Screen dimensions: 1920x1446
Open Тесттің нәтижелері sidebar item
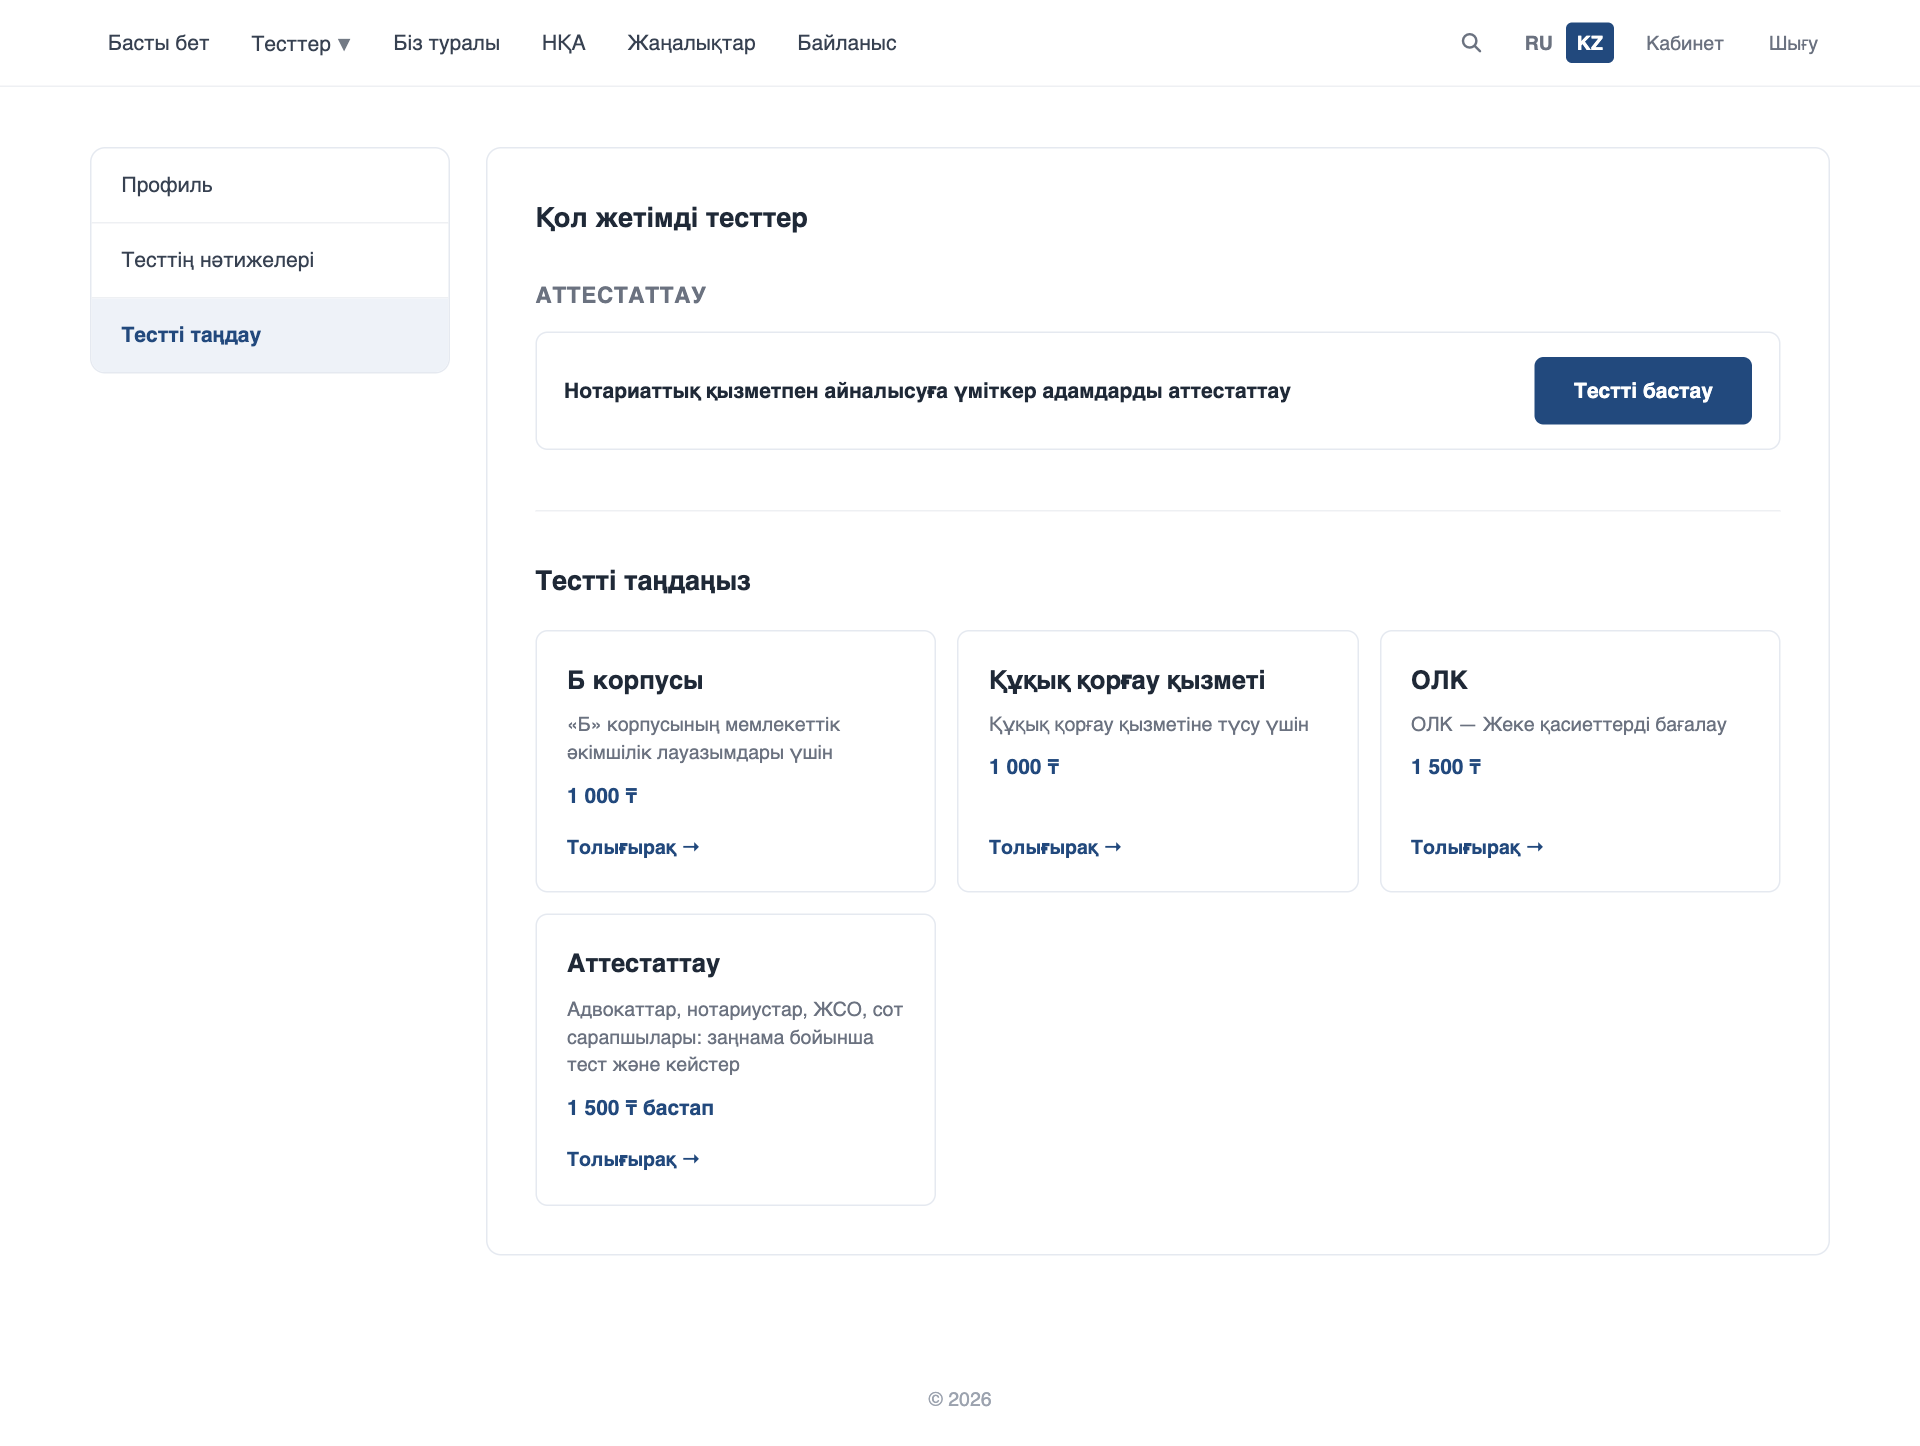click(x=270, y=260)
